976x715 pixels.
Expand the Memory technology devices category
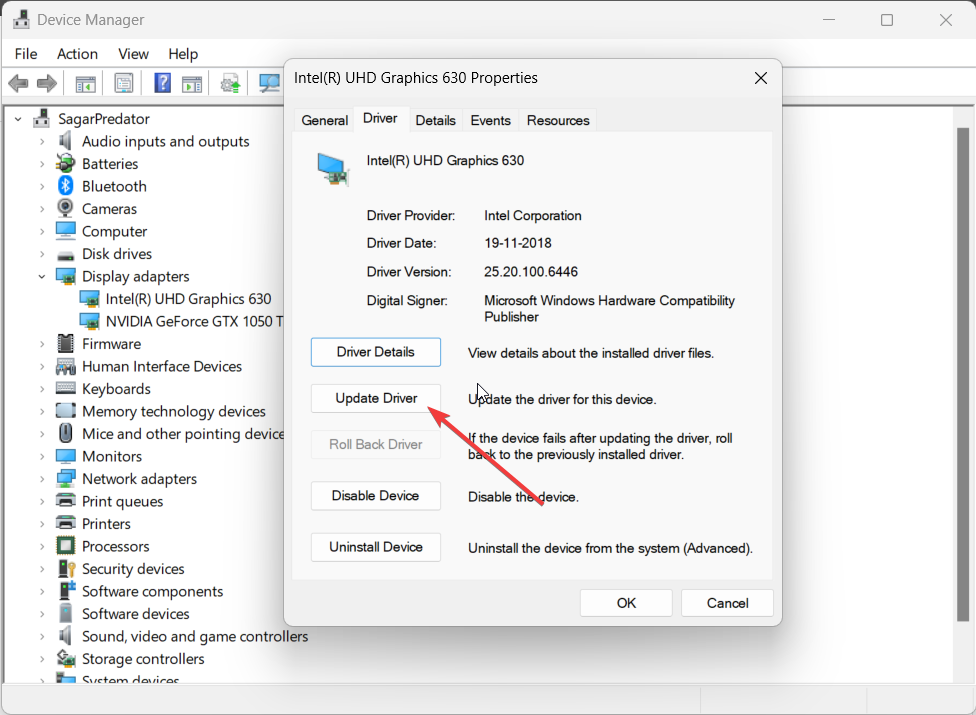42,411
